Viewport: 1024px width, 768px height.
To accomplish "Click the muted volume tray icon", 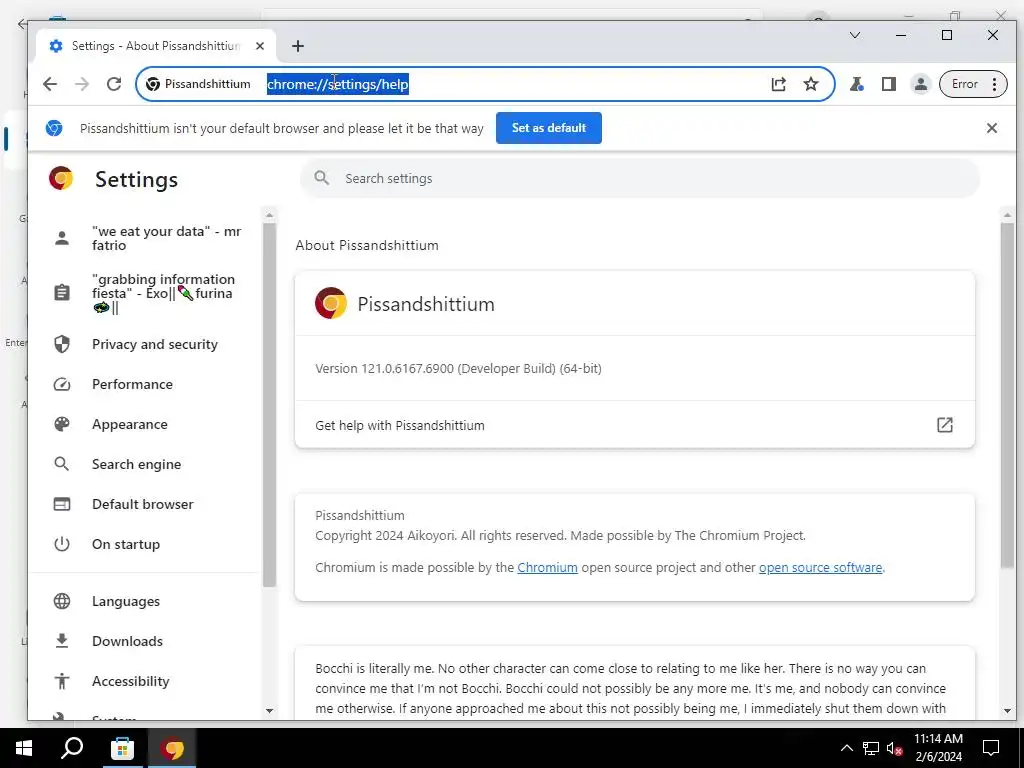I will [x=894, y=748].
